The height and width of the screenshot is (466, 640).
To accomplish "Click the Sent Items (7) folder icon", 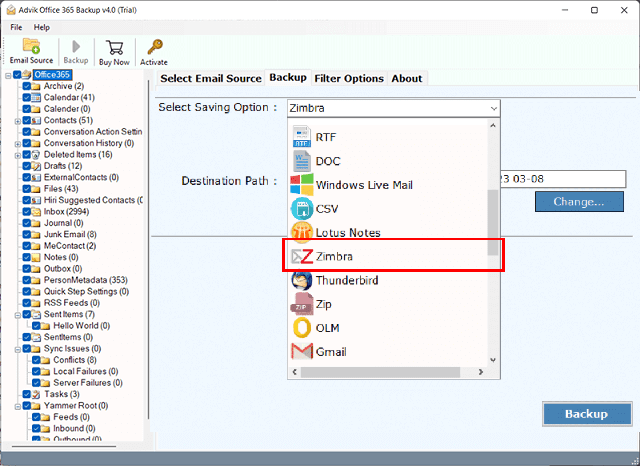I will click(36, 315).
